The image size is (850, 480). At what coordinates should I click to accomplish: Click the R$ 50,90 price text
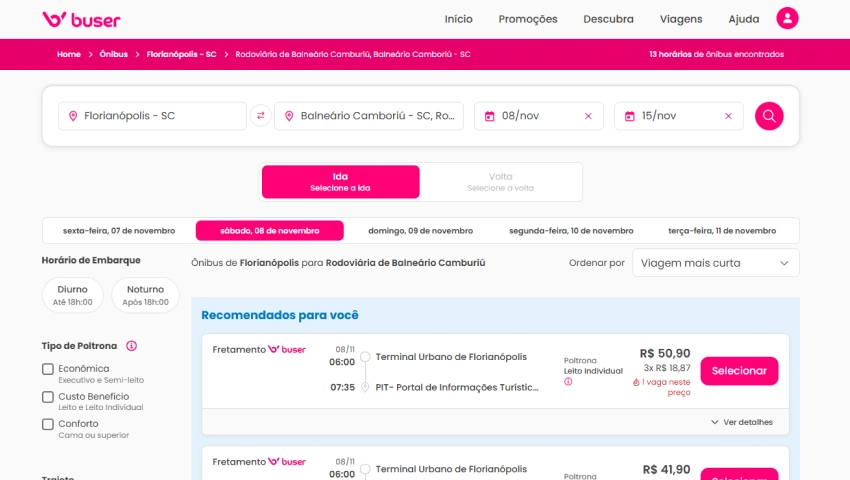(x=665, y=354)
